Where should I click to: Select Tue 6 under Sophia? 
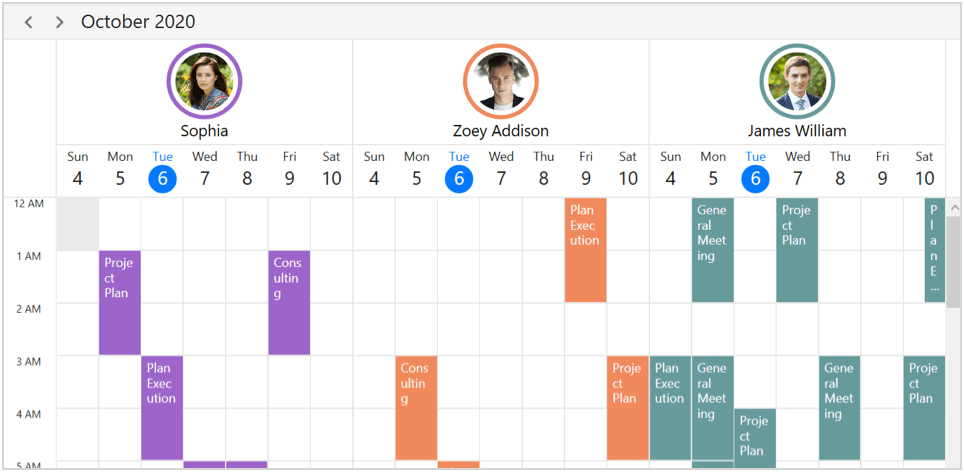point(162,178)
